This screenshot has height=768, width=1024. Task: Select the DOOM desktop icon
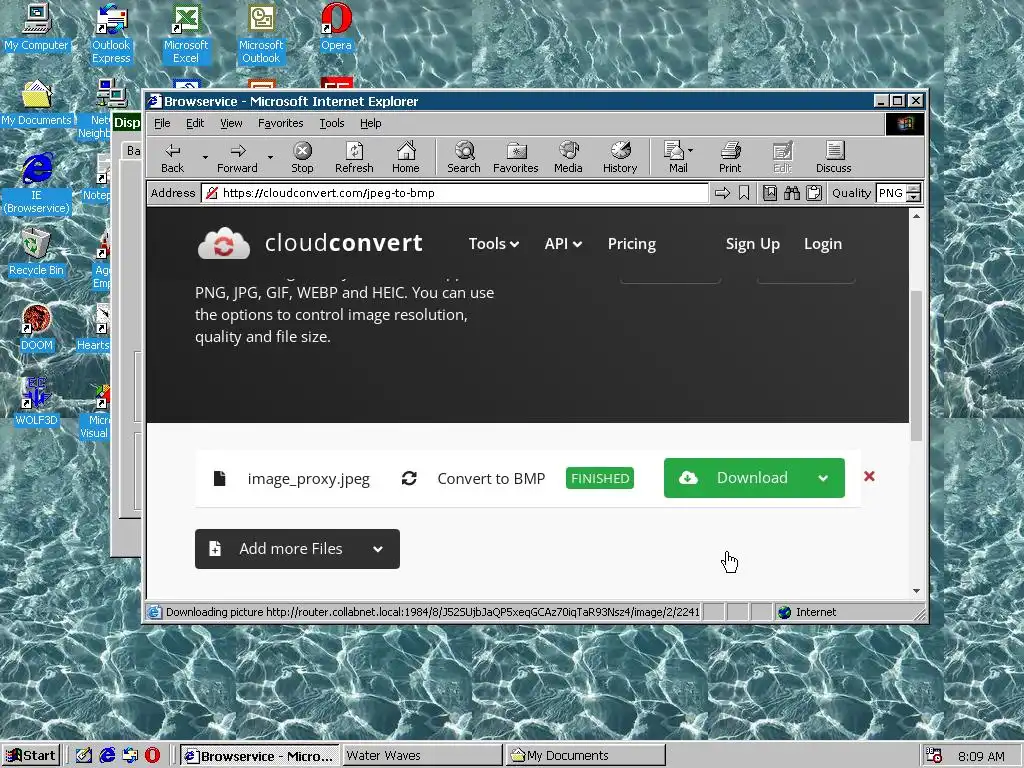tap(37, 328)
